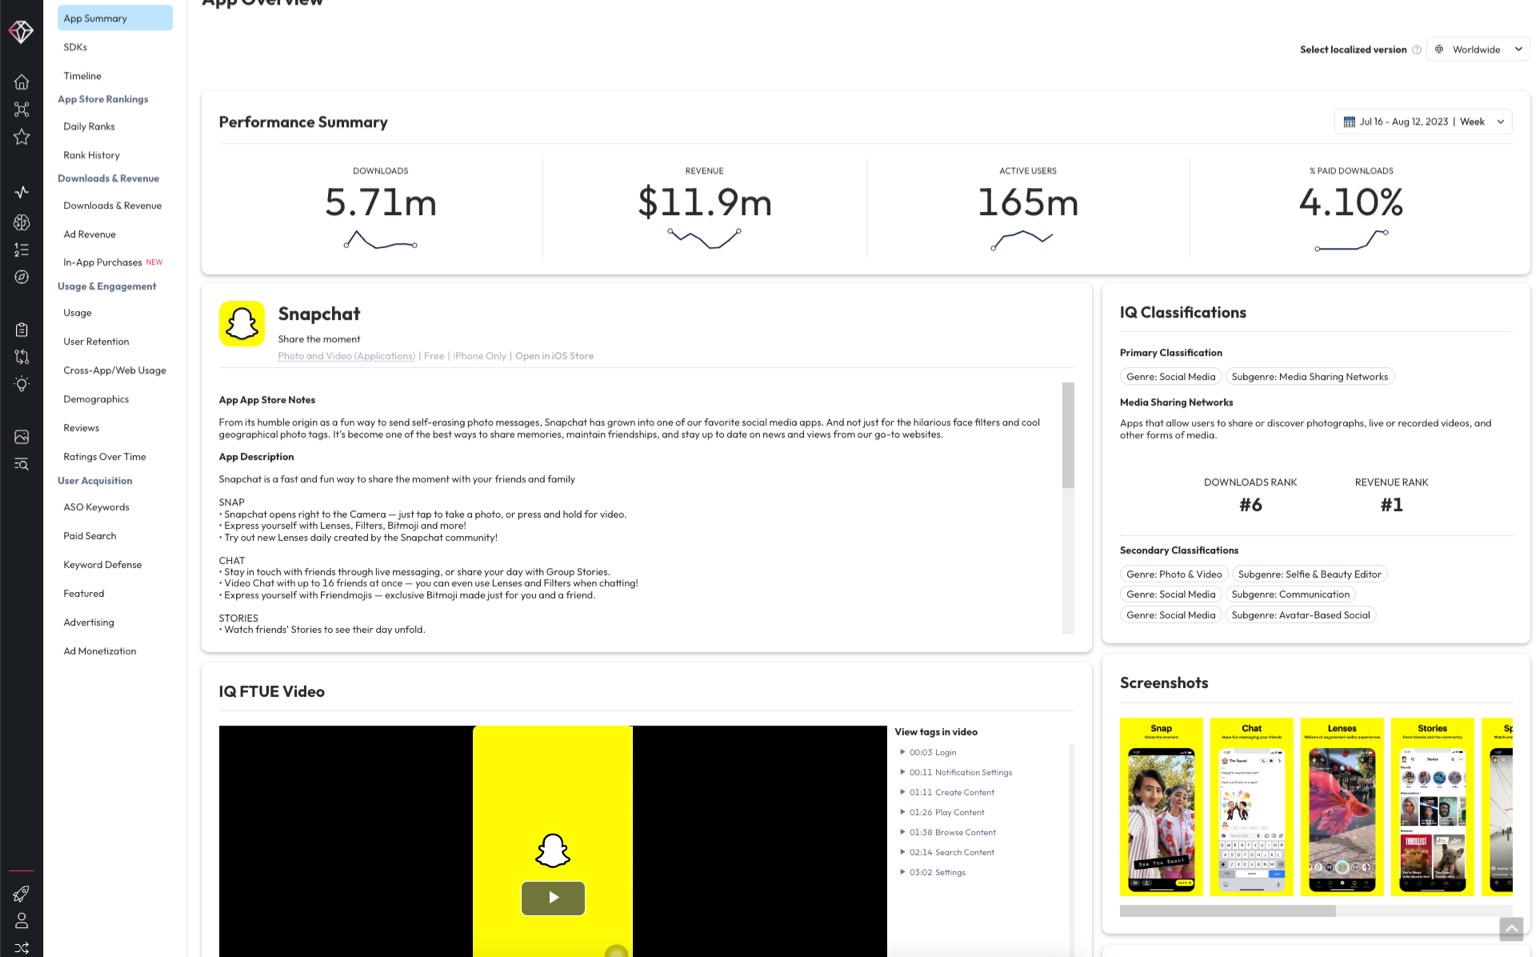Image resolution: width=1540 pixels, height=957 pixels.
Task: Click the Downloads trend sparkline
Action: tap(380, 240)
